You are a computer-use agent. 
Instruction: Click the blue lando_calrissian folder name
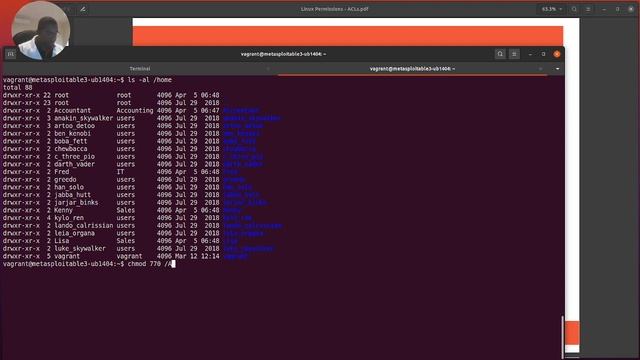click(x=253, y=226)
